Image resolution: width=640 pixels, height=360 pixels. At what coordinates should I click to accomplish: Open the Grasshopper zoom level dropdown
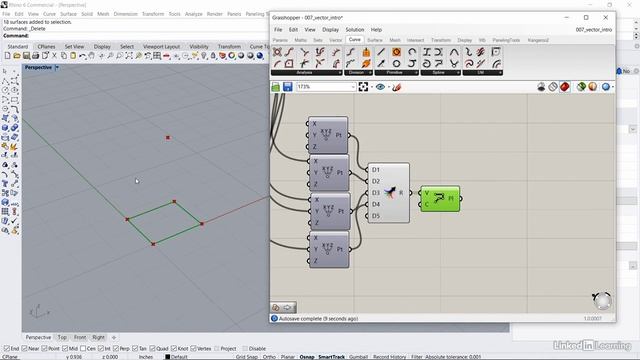pos(353,87)
